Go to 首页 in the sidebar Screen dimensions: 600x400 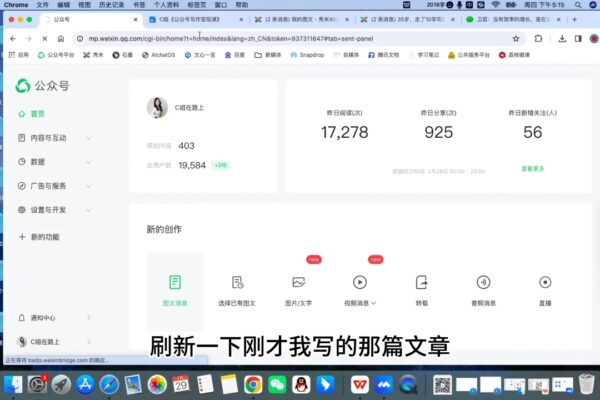(38, 114)
